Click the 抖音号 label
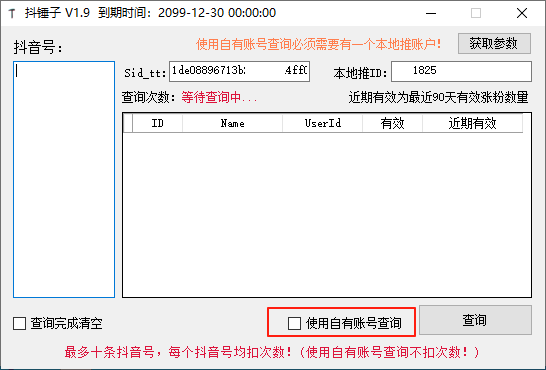Screen dimensions: 546x370 [38, 47]
